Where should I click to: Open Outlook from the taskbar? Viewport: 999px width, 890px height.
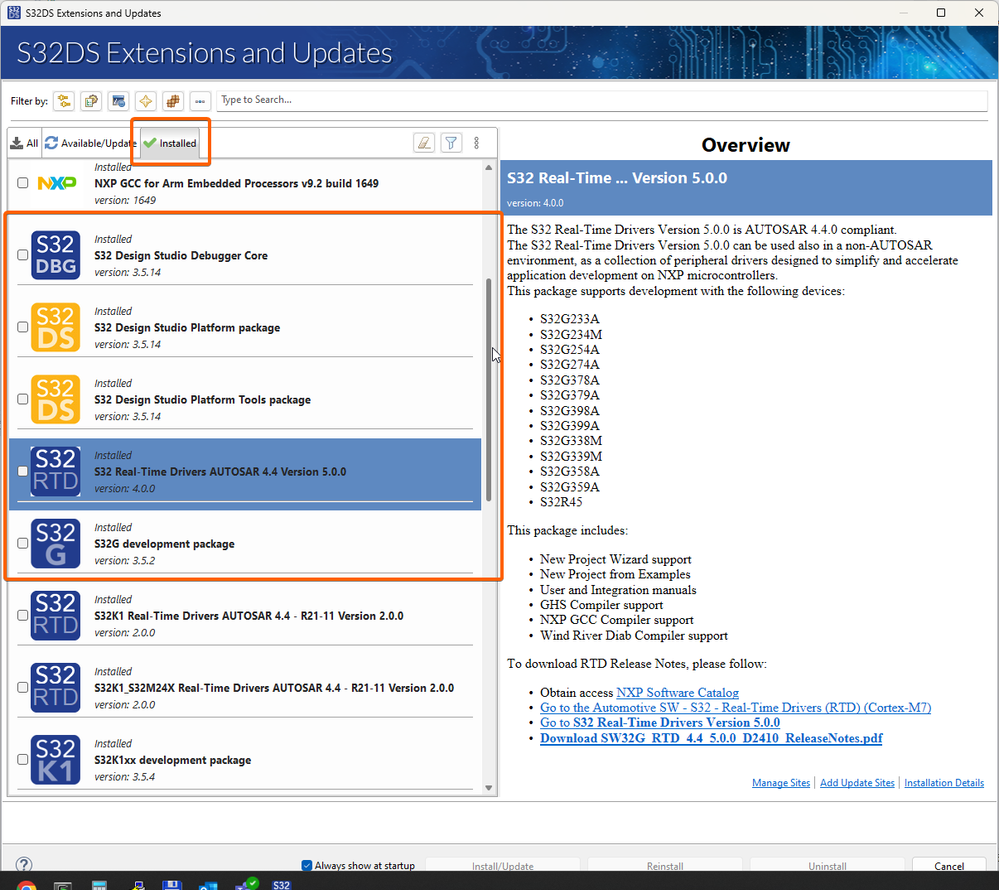click(x=208, y=886)
